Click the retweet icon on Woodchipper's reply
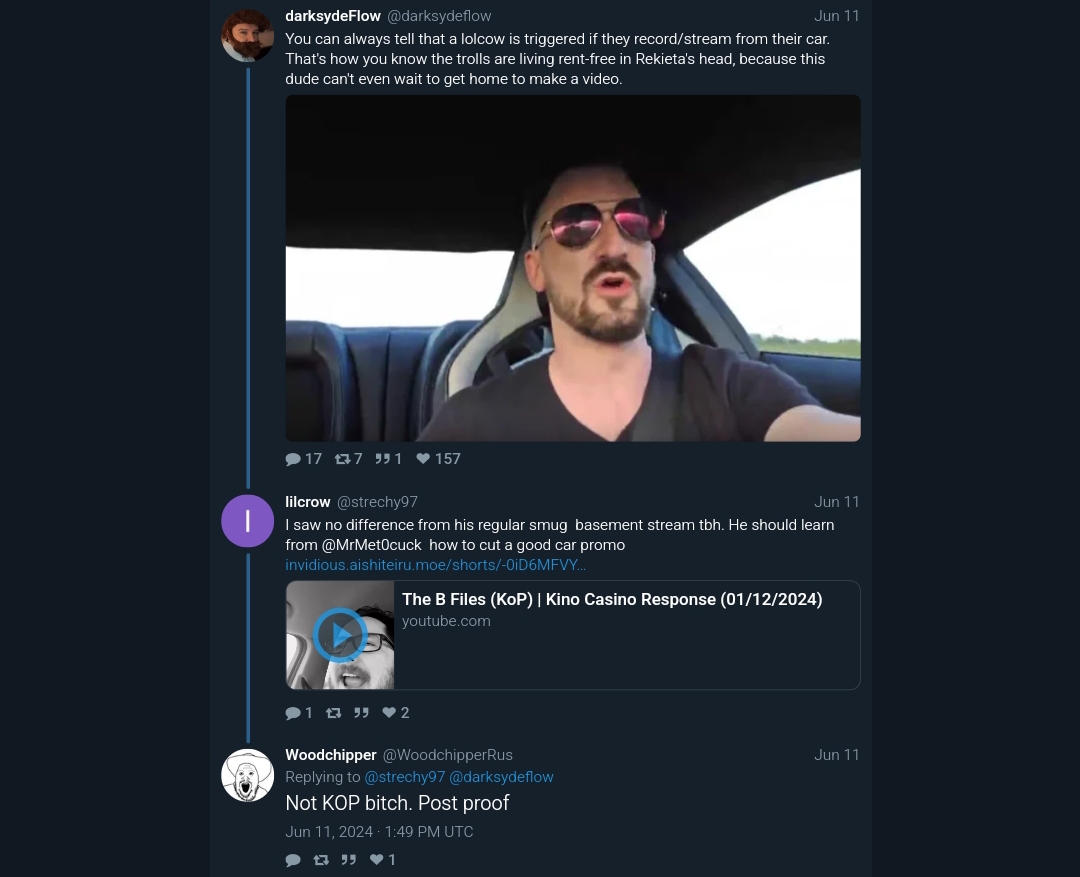1080x877 pixels. tap(321, 860)
